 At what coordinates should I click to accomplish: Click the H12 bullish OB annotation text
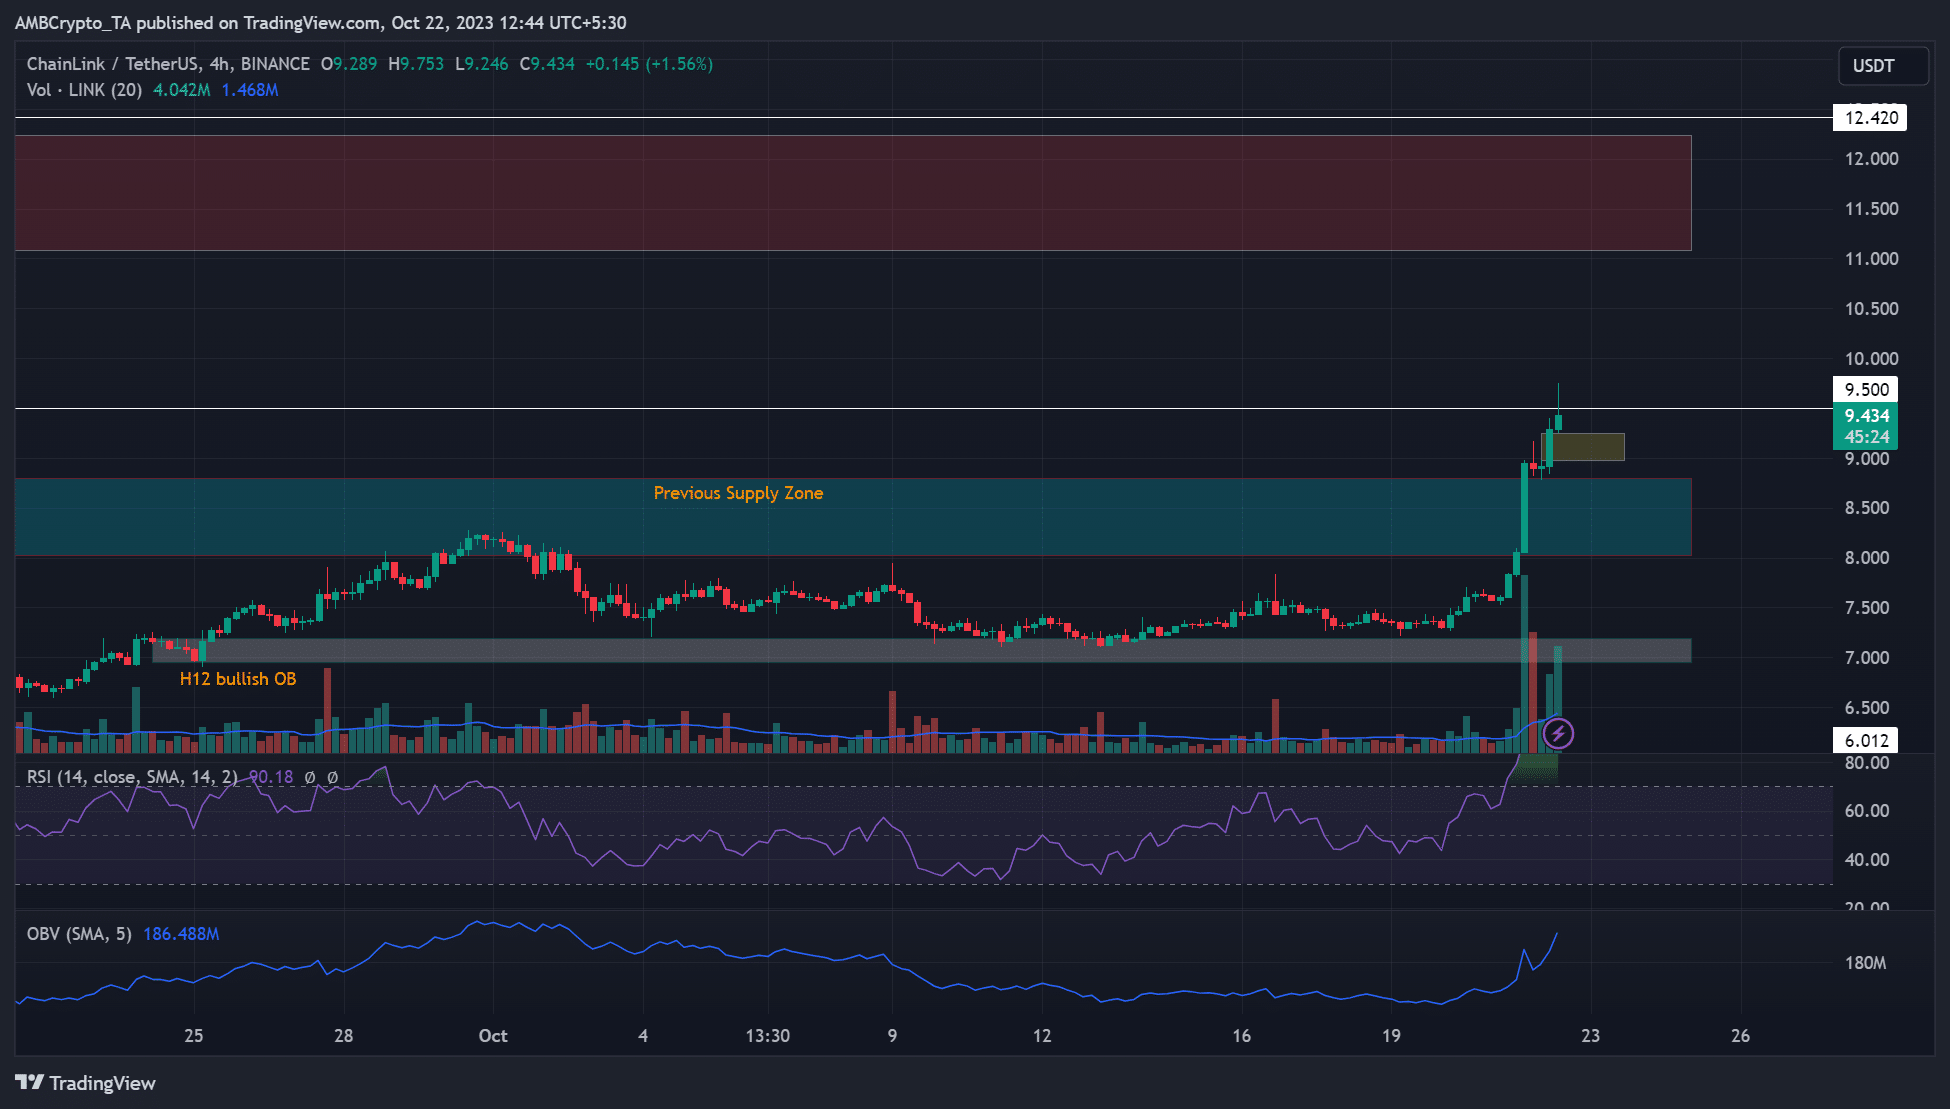(238, 679)
